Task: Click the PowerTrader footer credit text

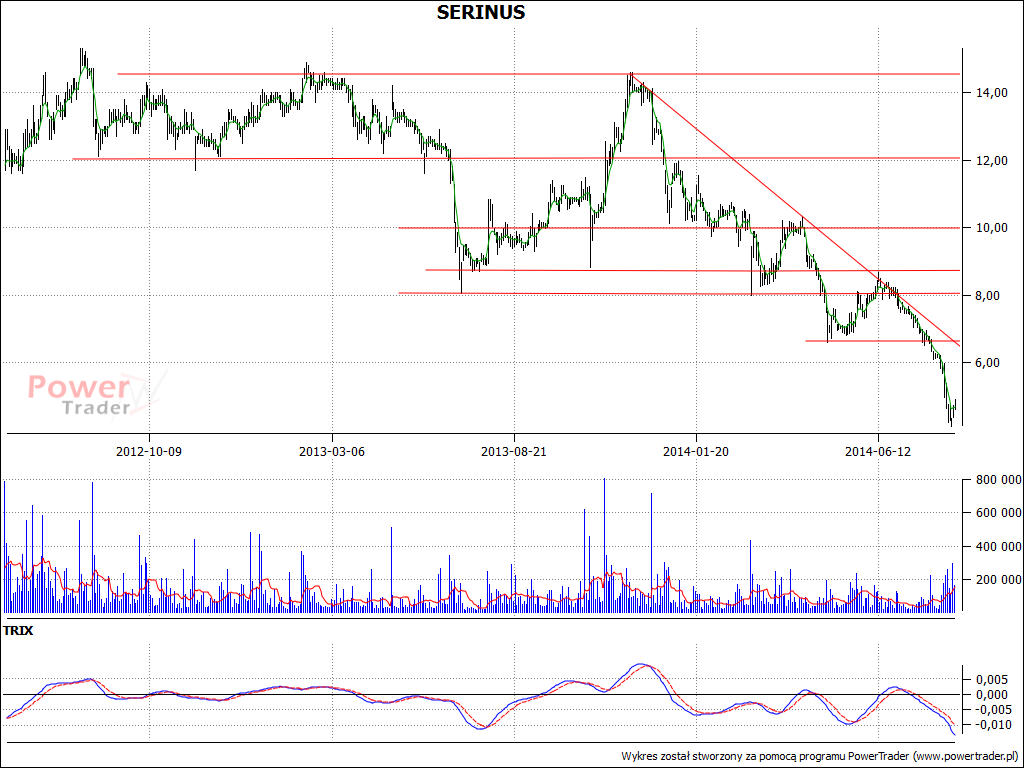Action: [x=820, y=756]
